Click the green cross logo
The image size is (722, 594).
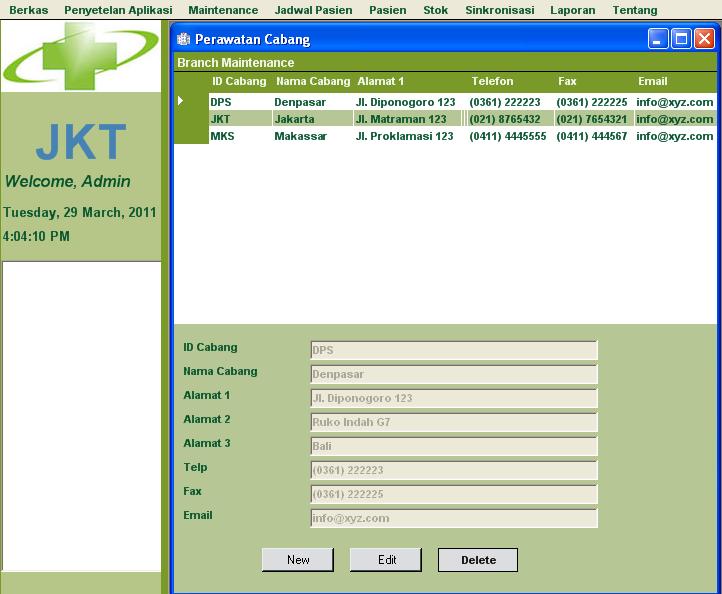[81, 57]
